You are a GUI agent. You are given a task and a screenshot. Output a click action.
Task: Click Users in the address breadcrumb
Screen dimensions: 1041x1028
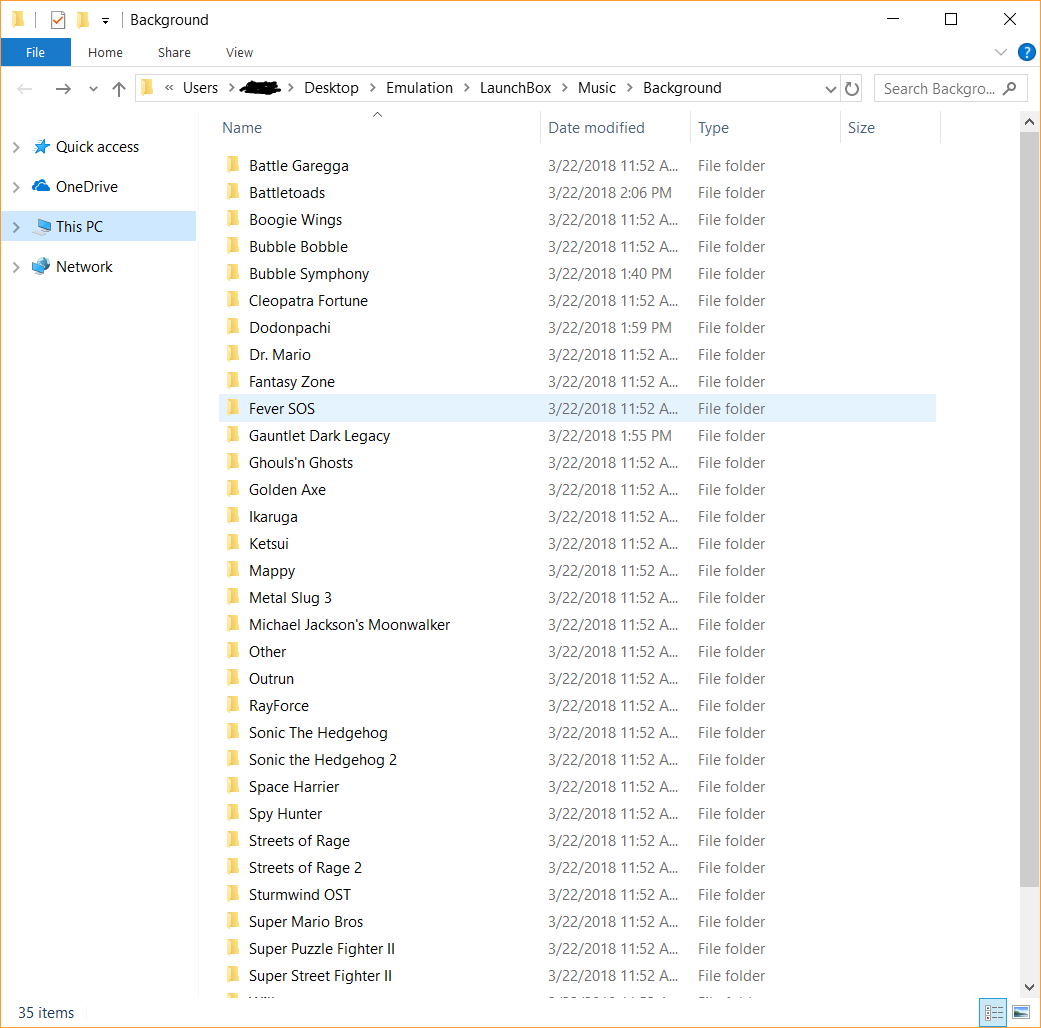[x=200, y=88]
